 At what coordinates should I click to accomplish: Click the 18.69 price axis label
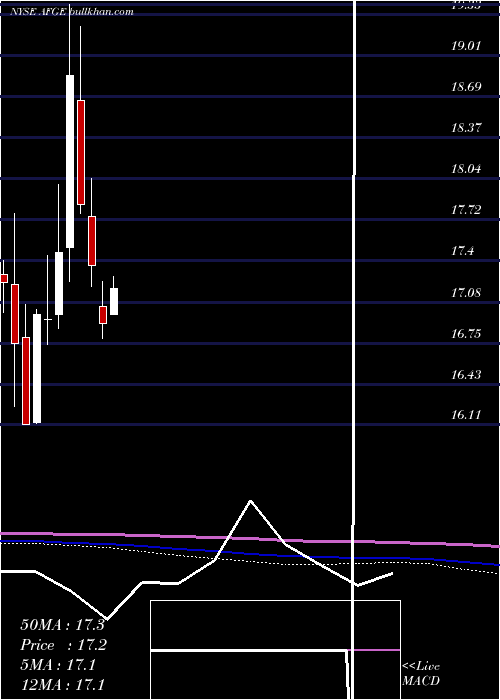click(466, 86)
